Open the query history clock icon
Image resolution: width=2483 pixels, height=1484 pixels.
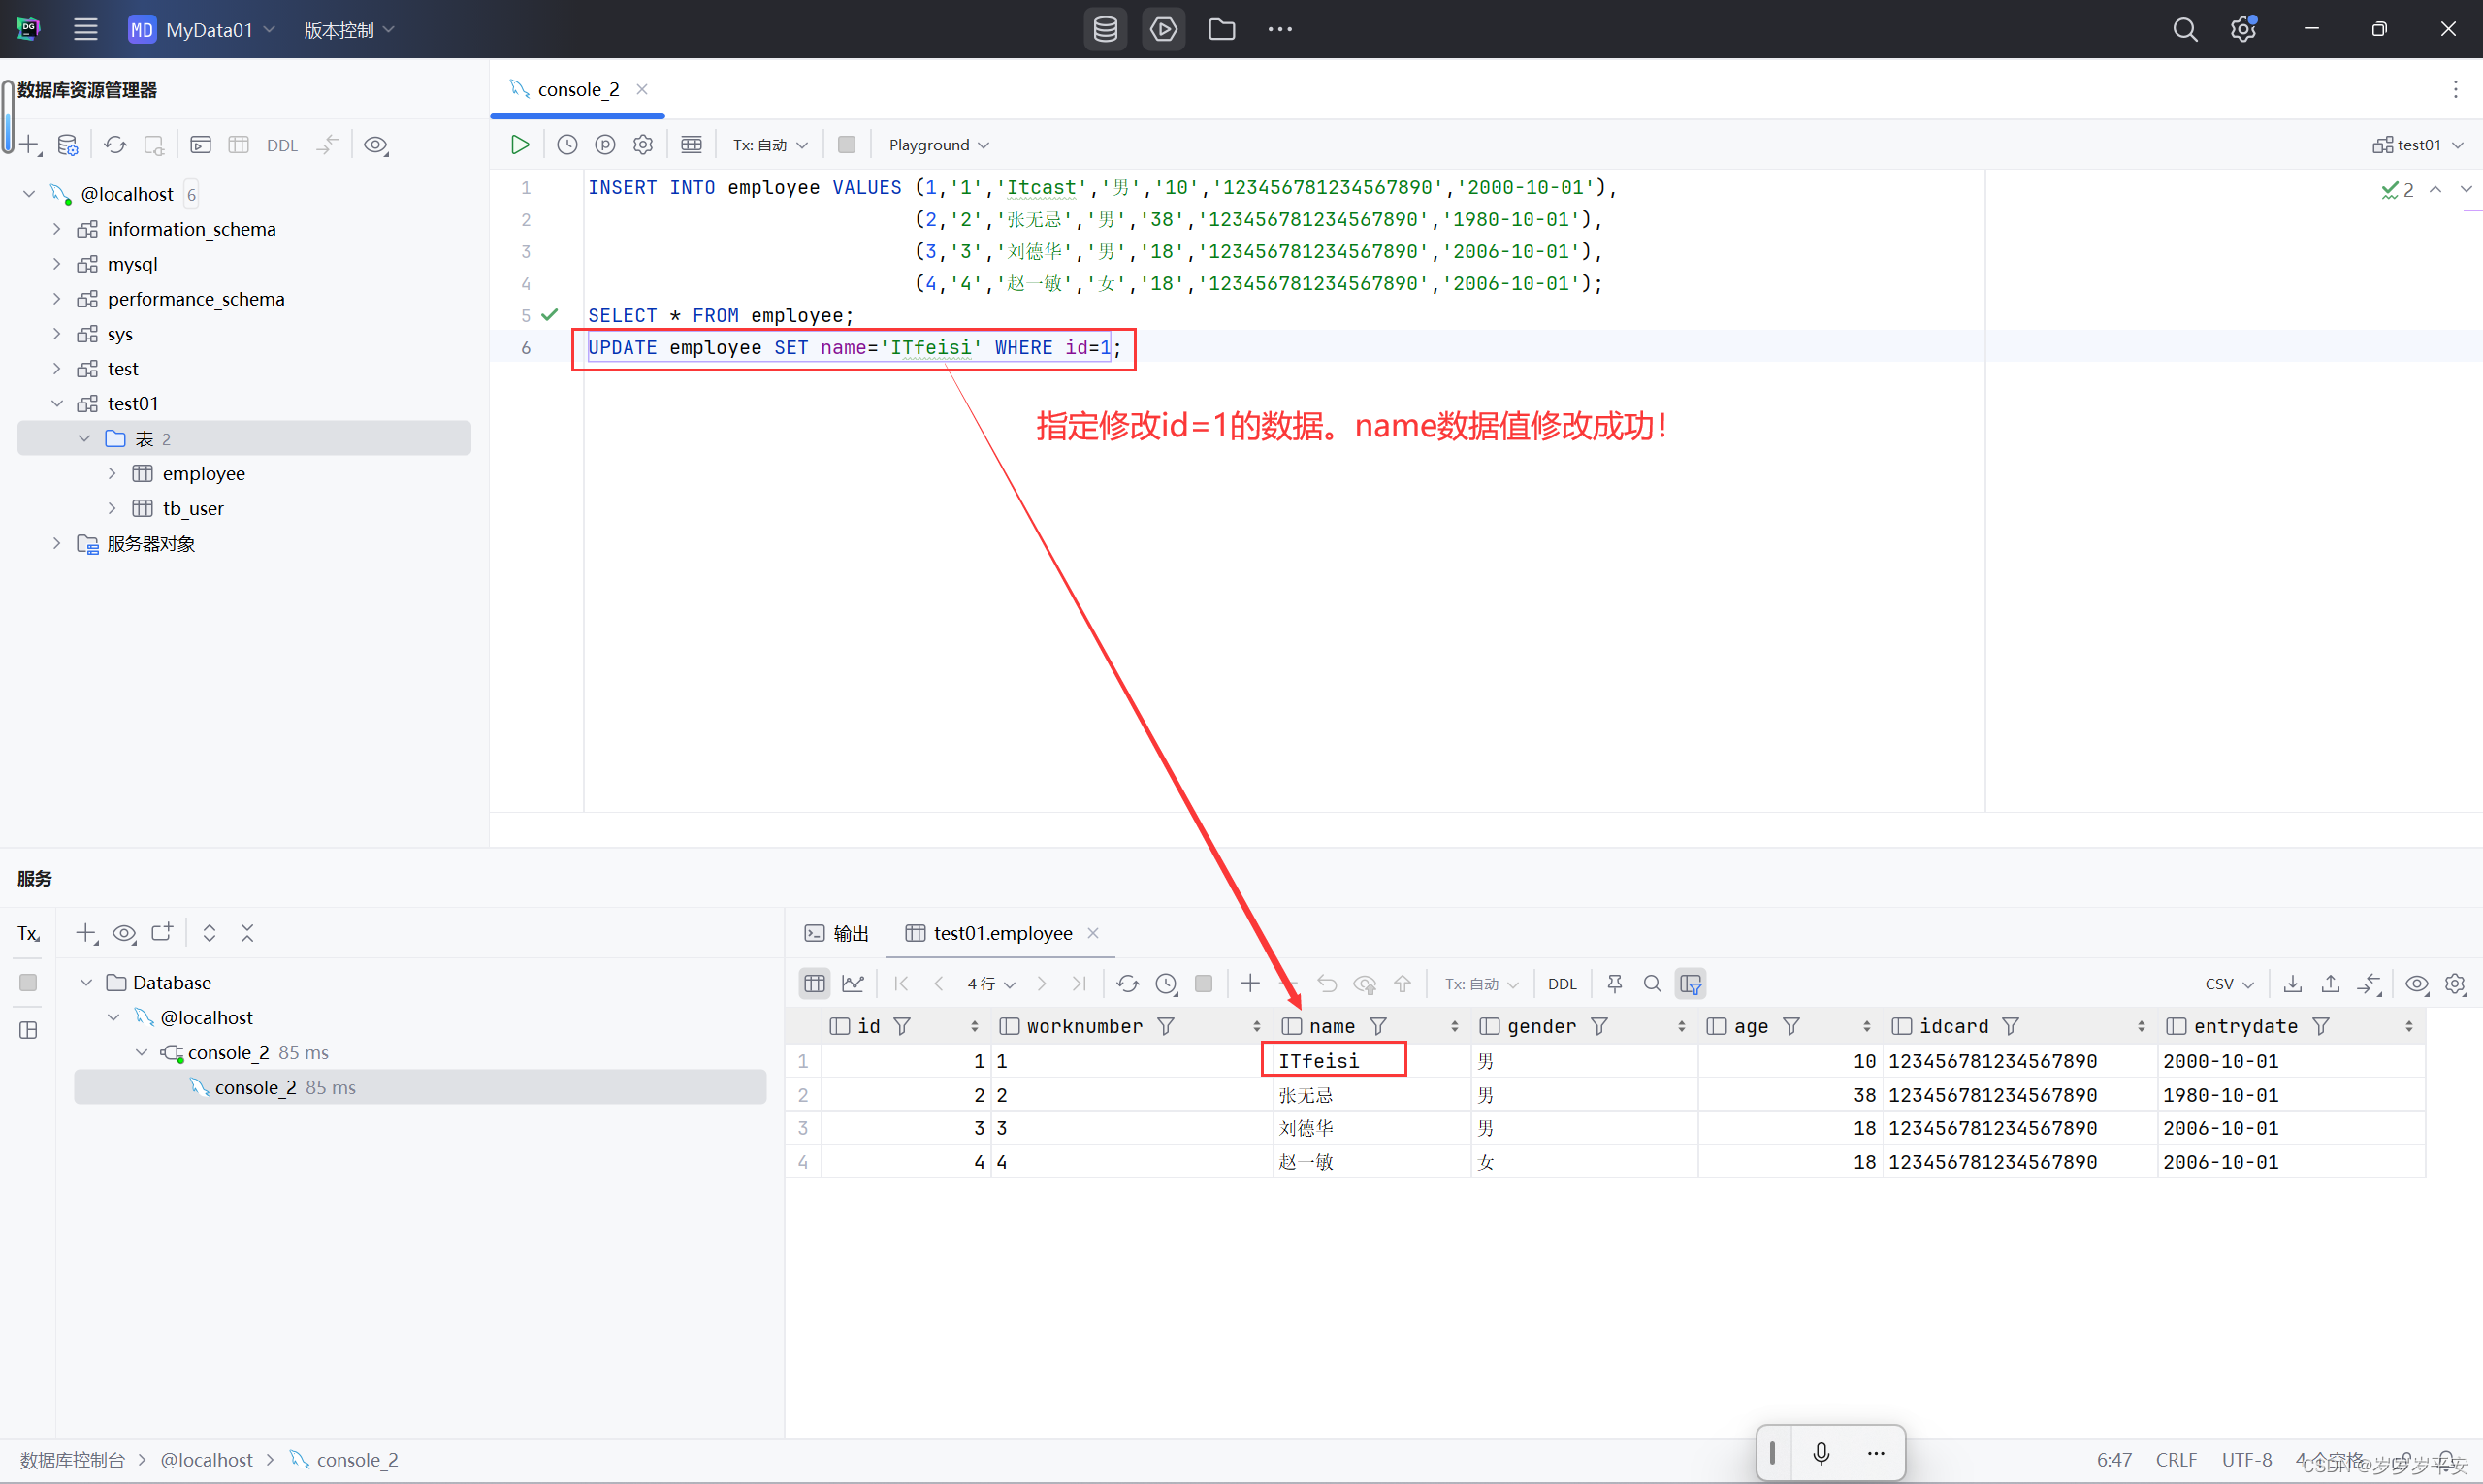567,145
